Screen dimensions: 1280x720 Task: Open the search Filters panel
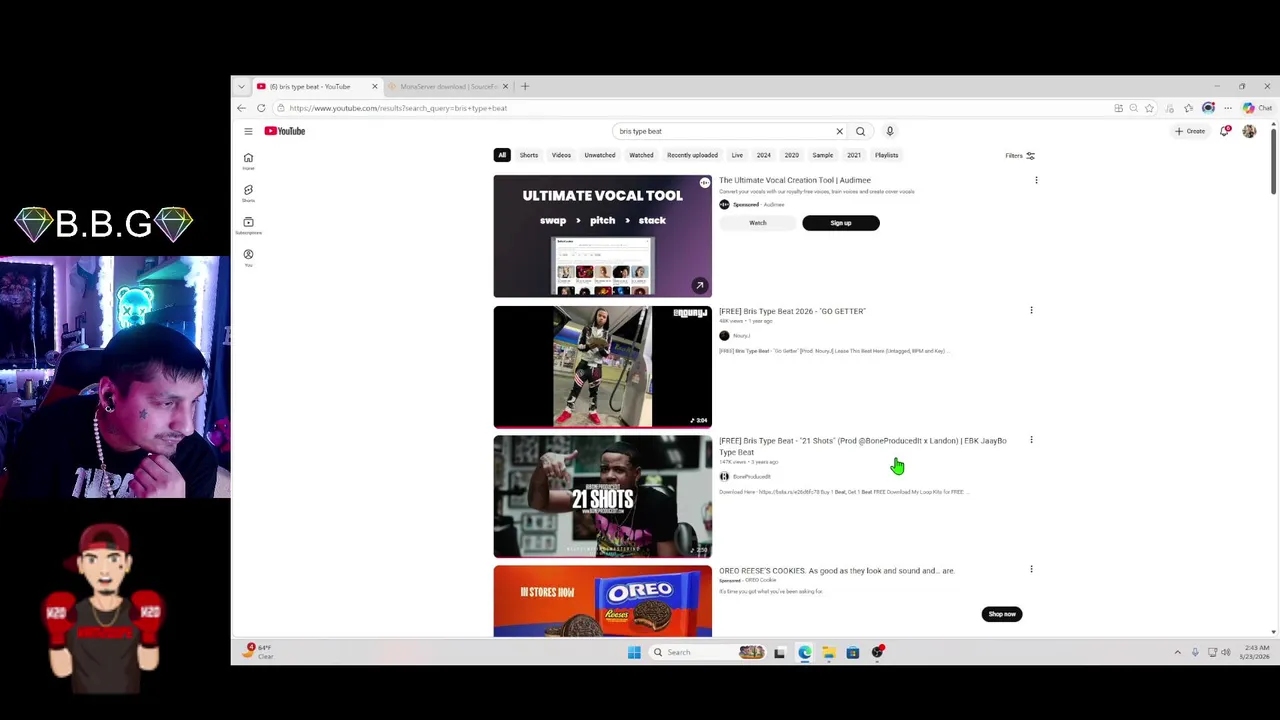tap(1020, 156)
